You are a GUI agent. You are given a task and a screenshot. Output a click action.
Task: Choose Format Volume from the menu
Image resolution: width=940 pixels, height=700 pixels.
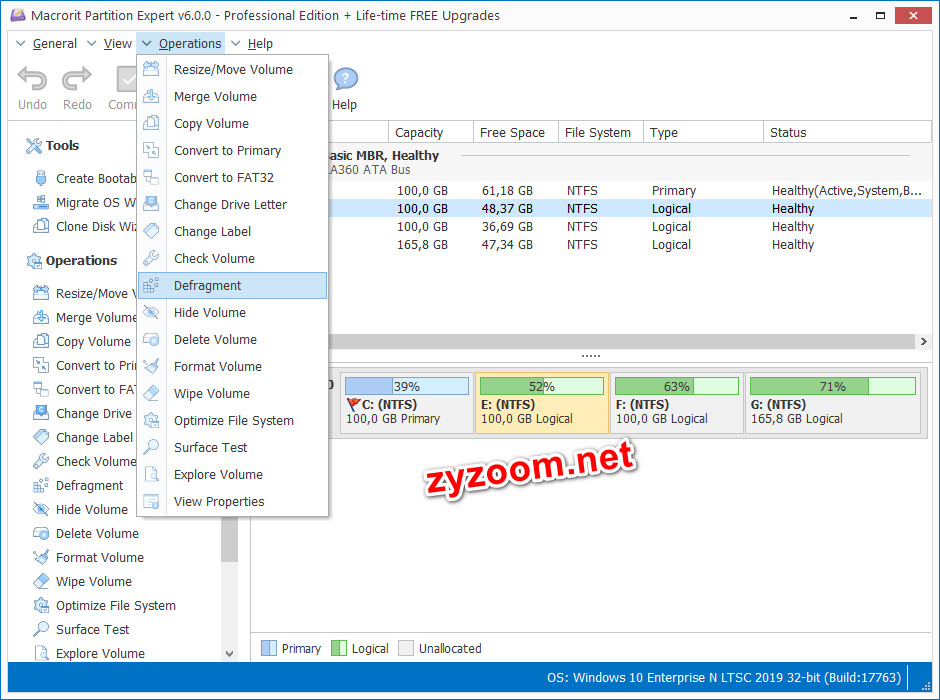click(233, 366)
